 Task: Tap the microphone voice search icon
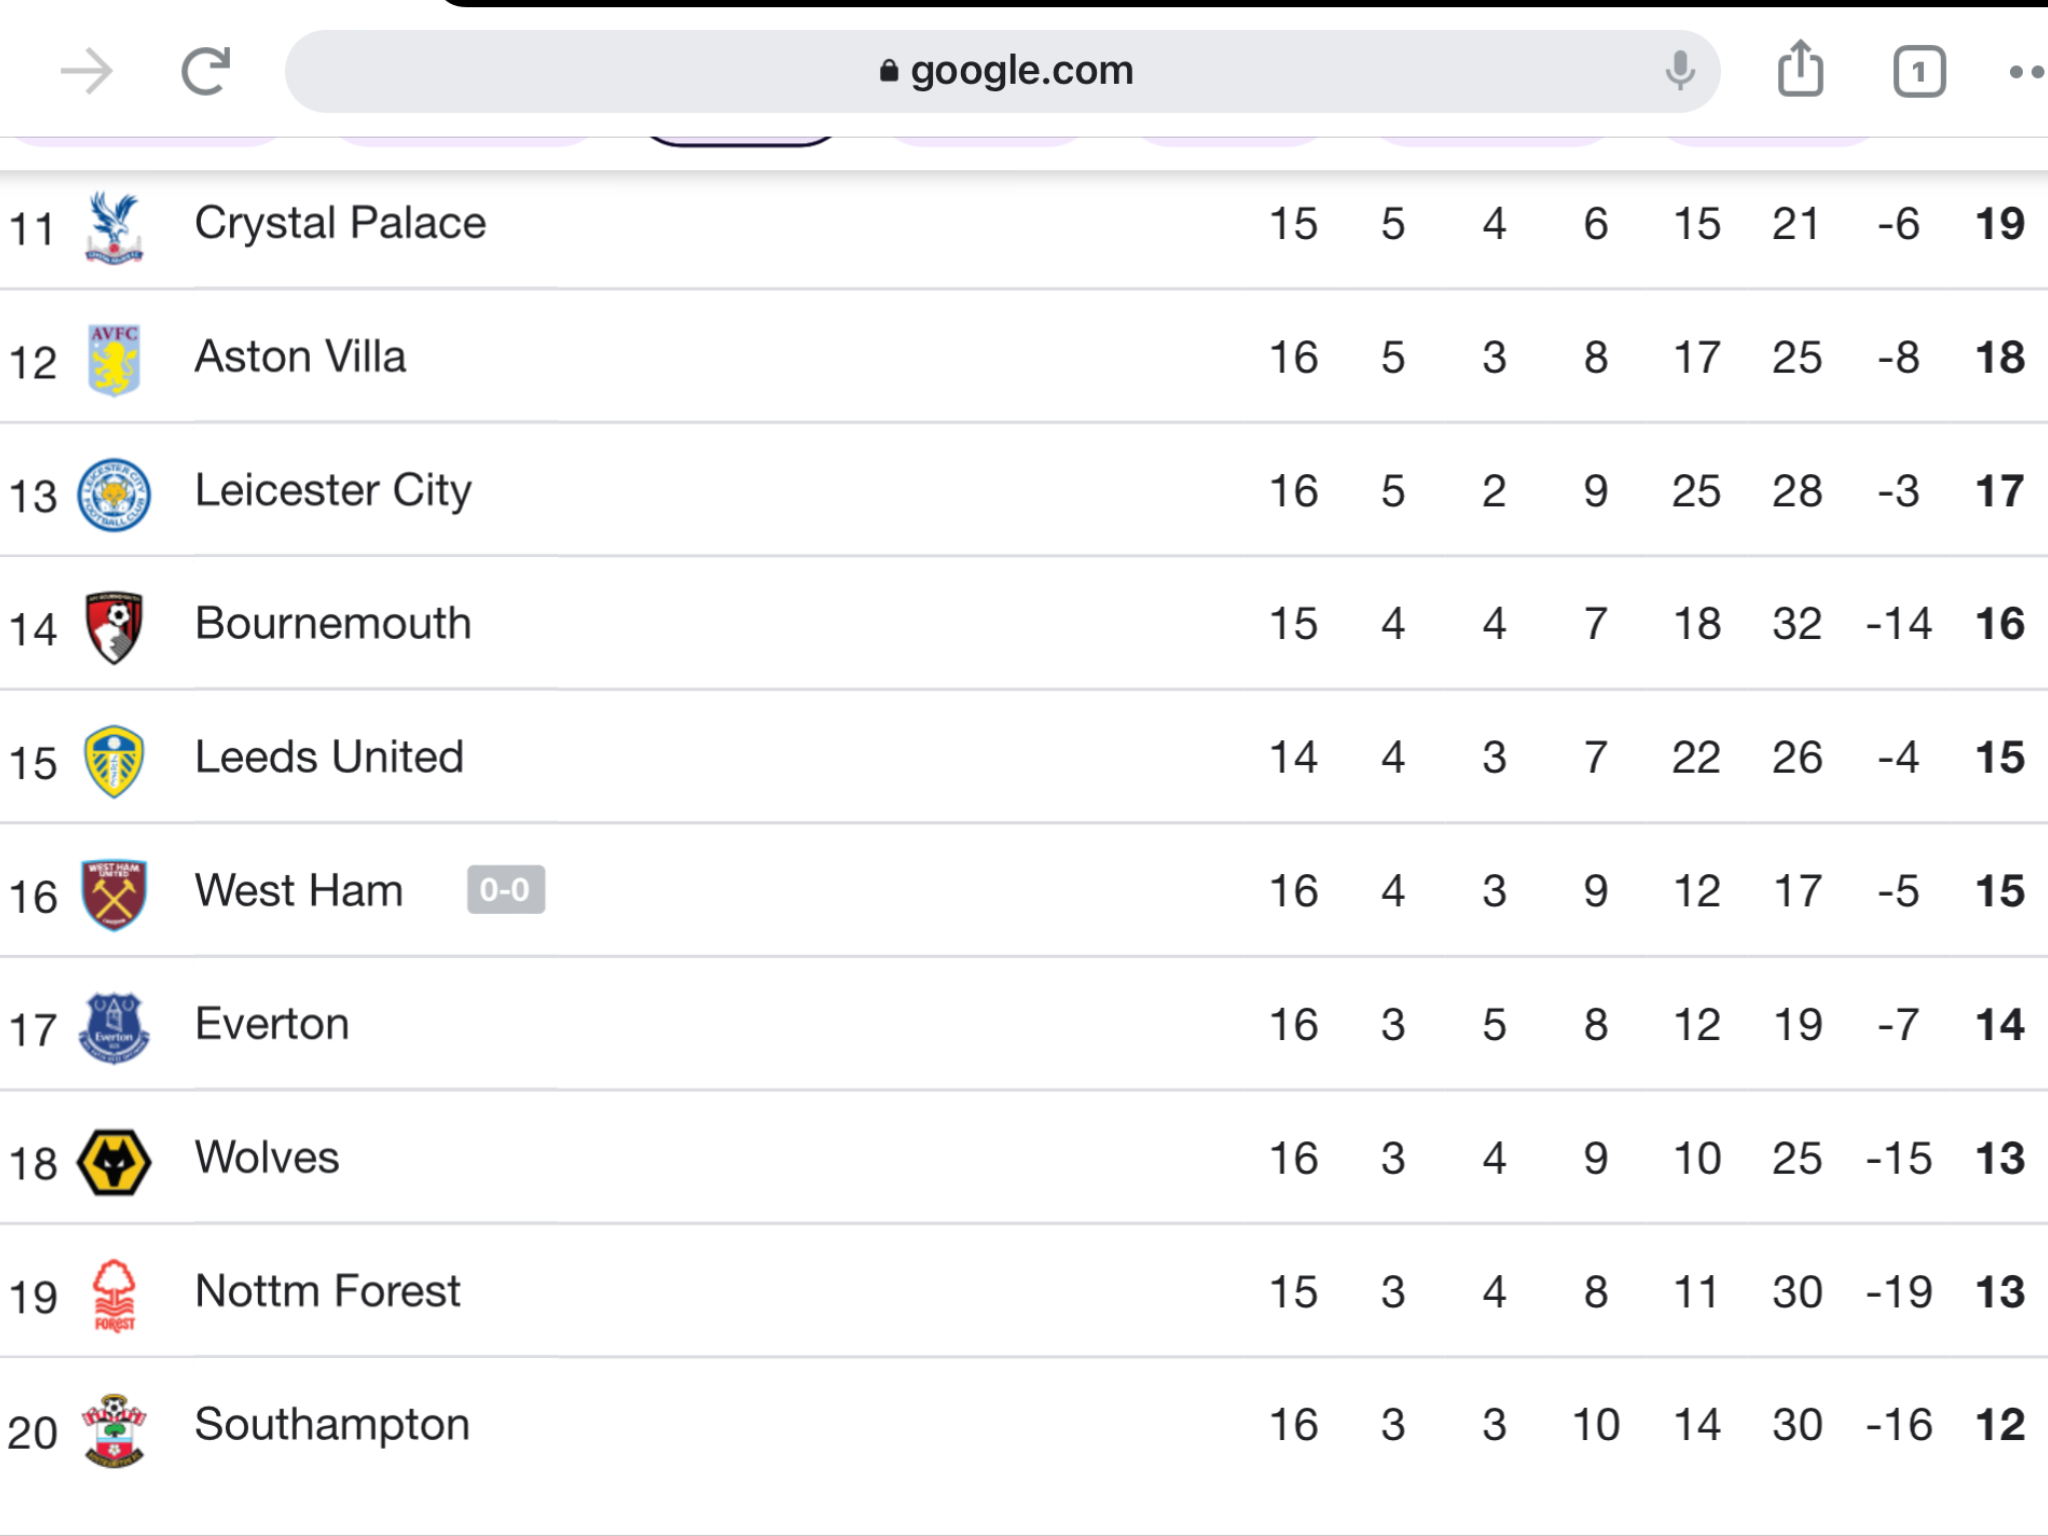[x=1680, y=71]
